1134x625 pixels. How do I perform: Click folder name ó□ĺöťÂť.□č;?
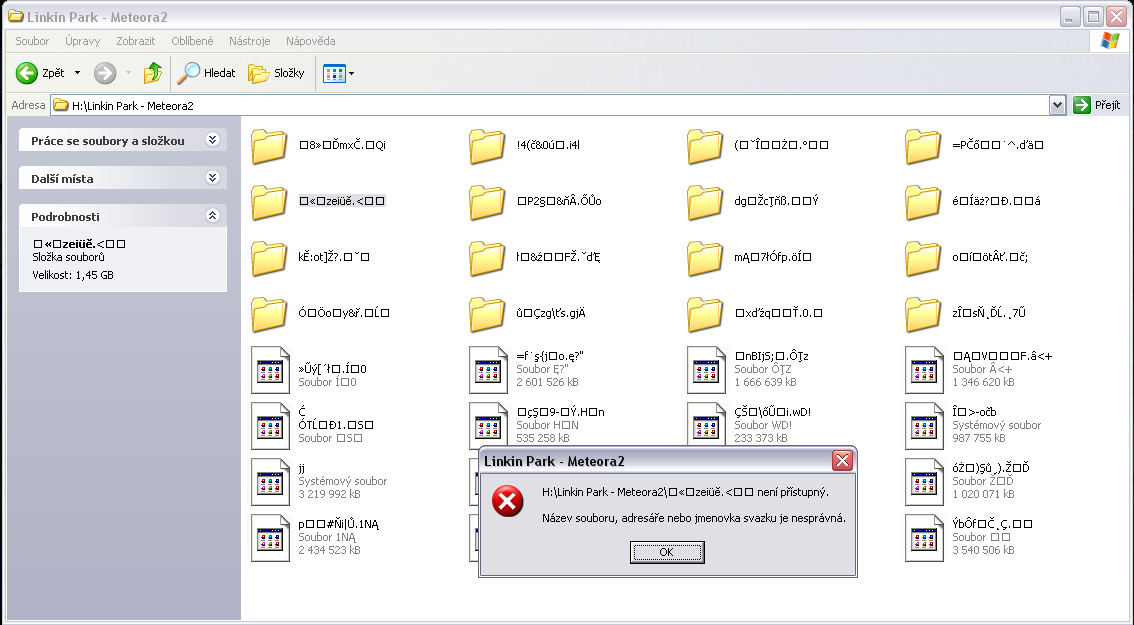(990, 257)
